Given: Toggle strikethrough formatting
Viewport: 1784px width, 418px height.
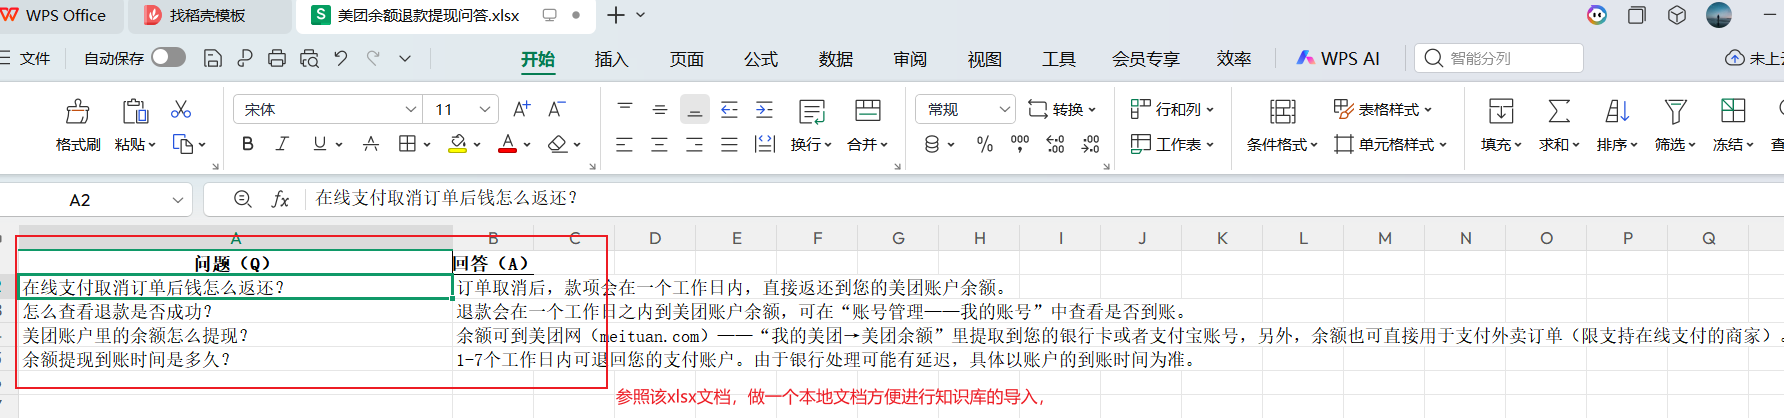Looking at the screenshot, I should click(x=371, y=144).
